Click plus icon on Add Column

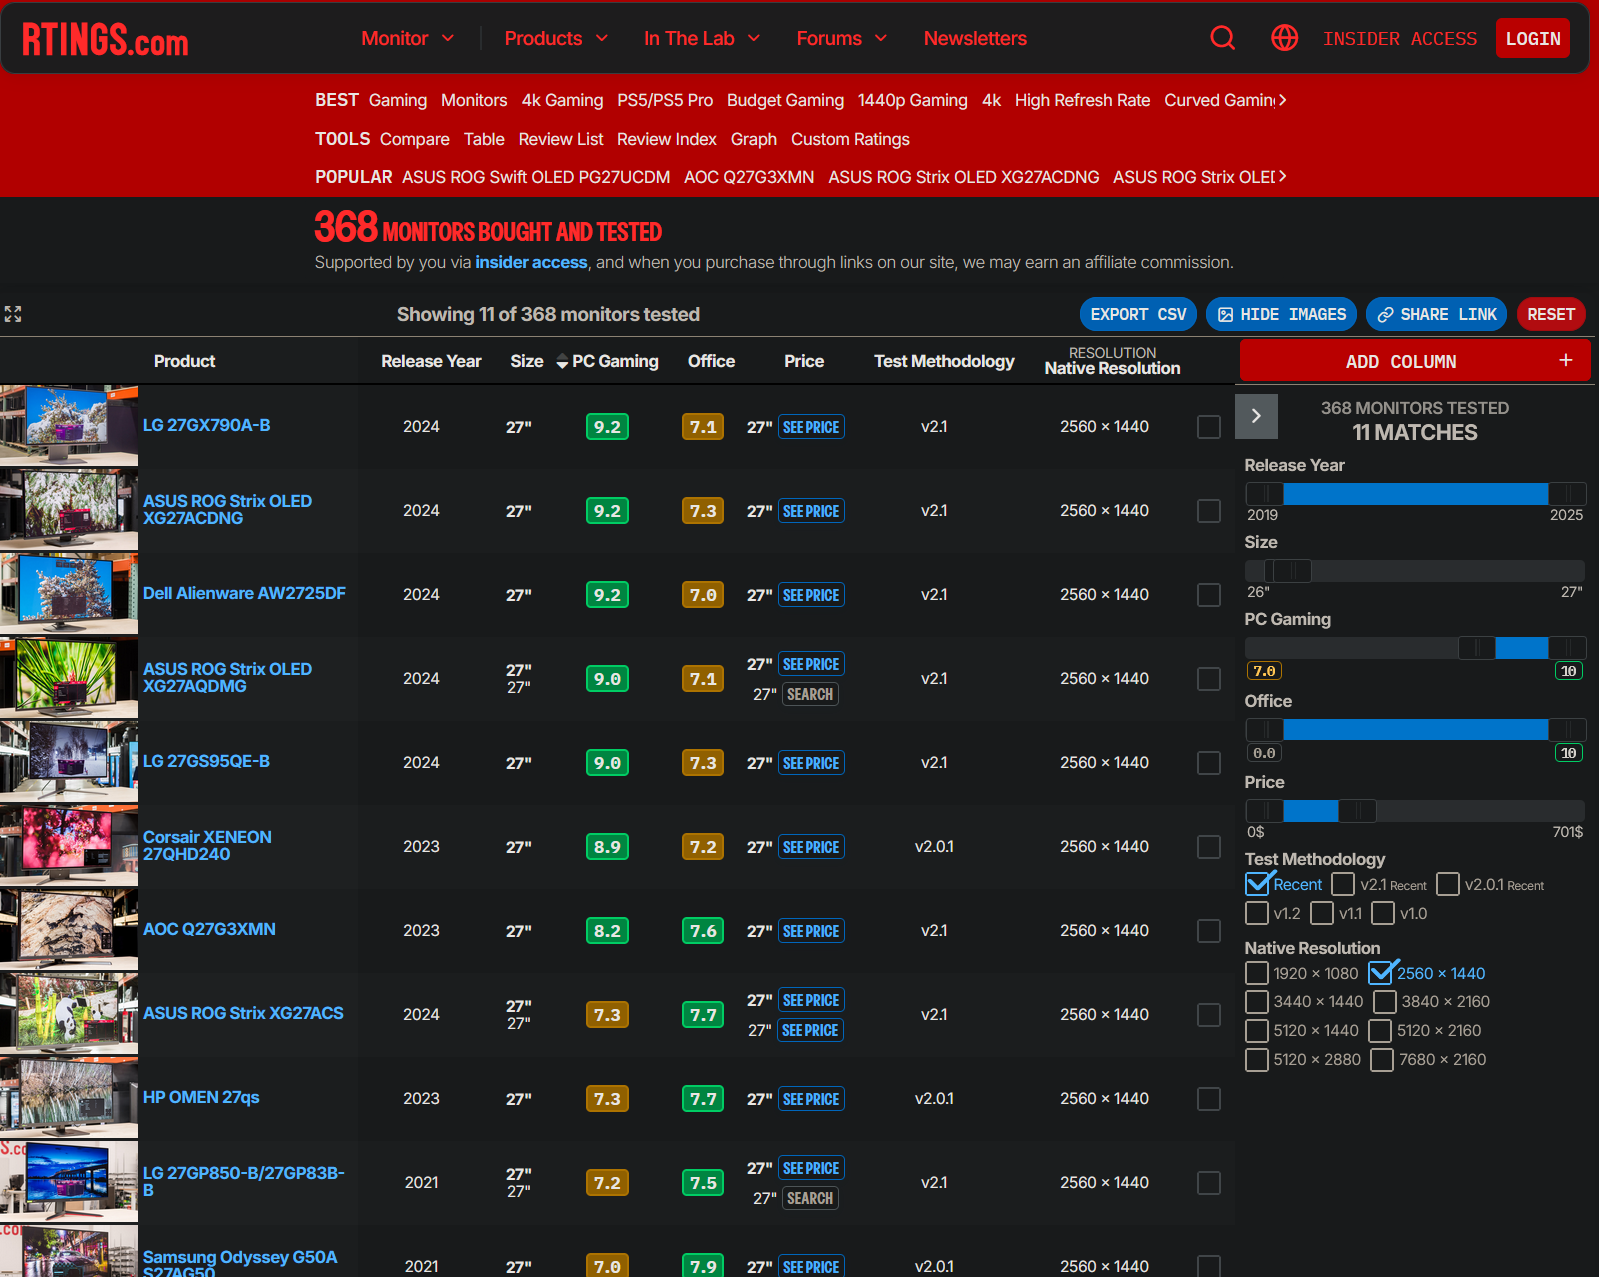pyautogui.click(x=1565, y=360)
